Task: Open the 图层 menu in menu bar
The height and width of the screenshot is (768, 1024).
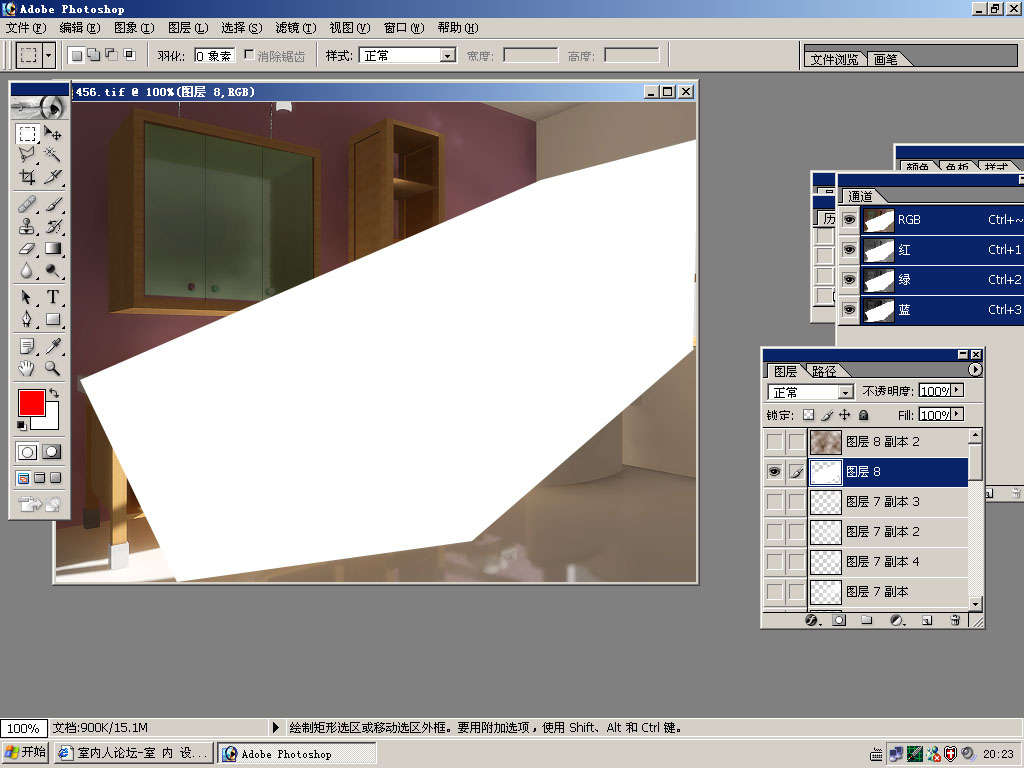Action: 188,27
